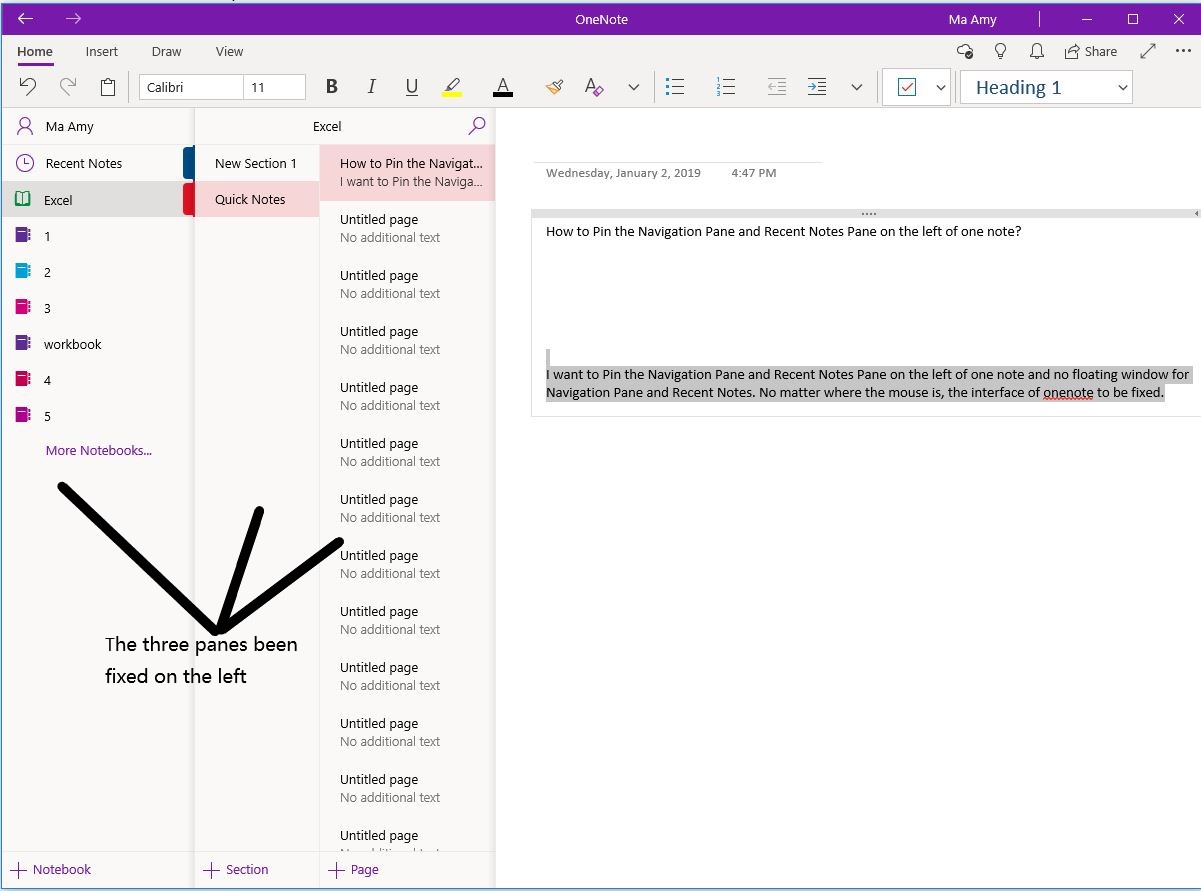The image size is (1201, 891).
Task: Enter full screen mode with the diagonal arrows
Action: 1148,51
